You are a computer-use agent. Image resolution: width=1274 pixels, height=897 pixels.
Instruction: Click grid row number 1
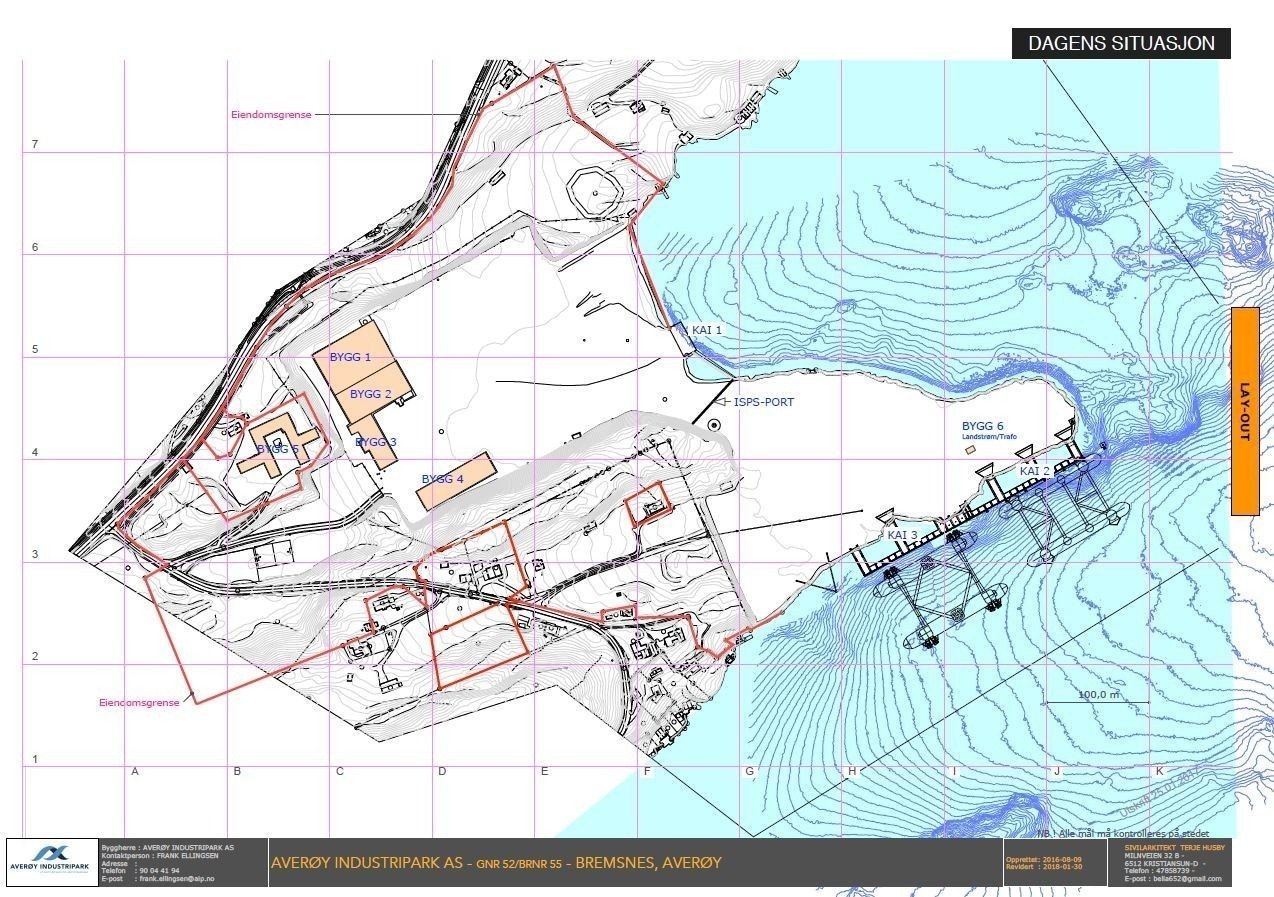click(x=34, y=760)
